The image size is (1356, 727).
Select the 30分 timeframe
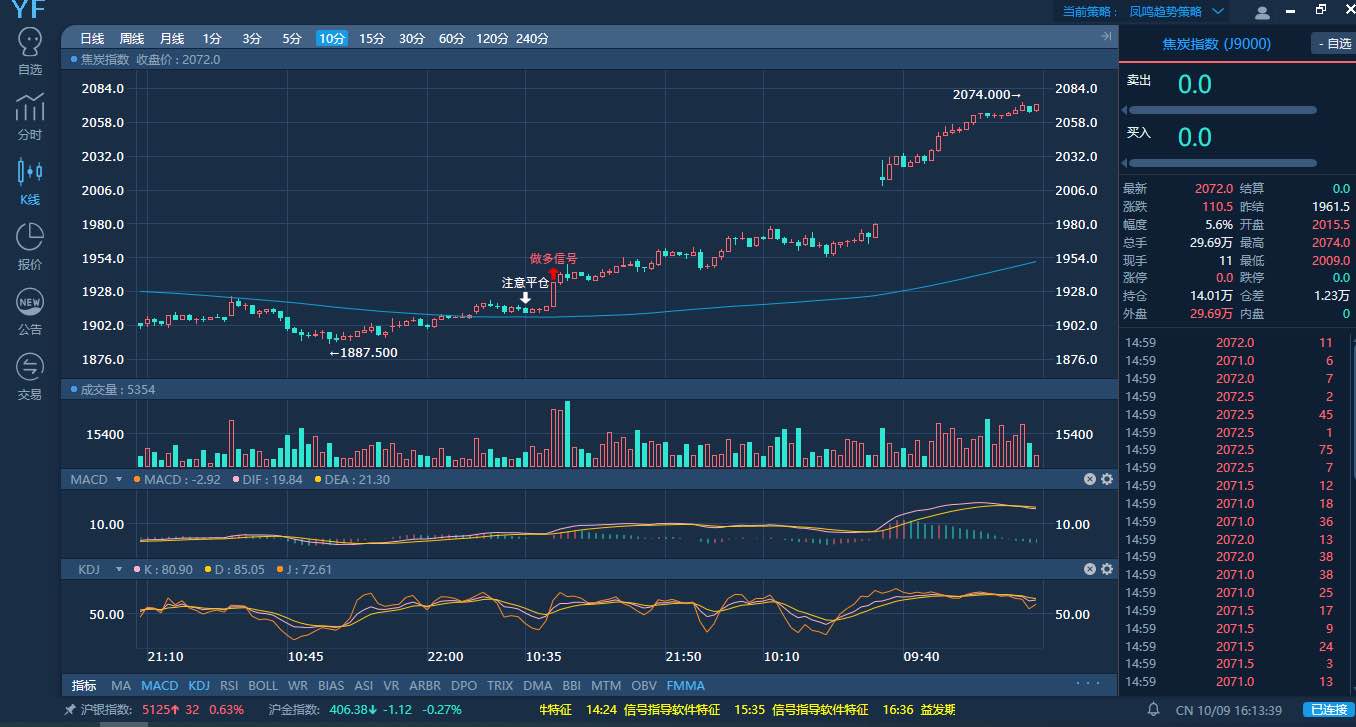tap(412, 38)
